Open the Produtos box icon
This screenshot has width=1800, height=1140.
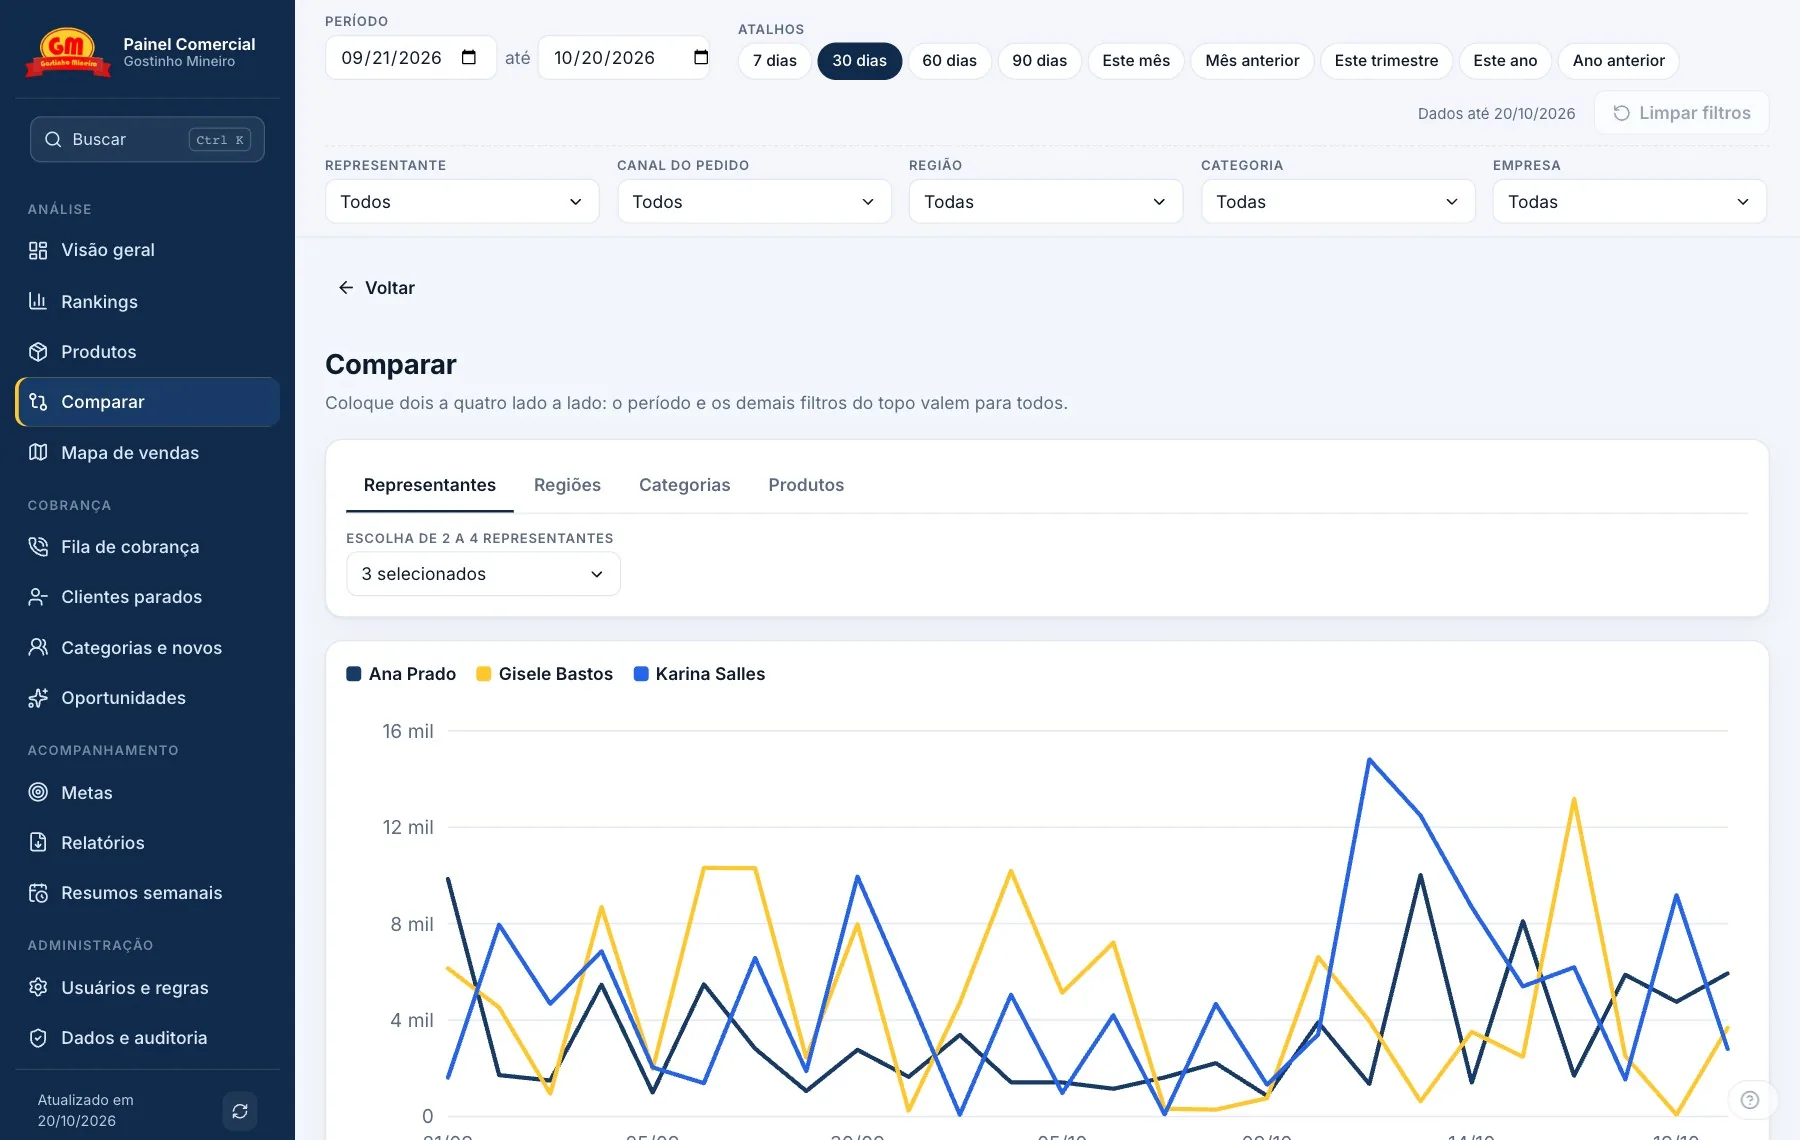(38, 352)
